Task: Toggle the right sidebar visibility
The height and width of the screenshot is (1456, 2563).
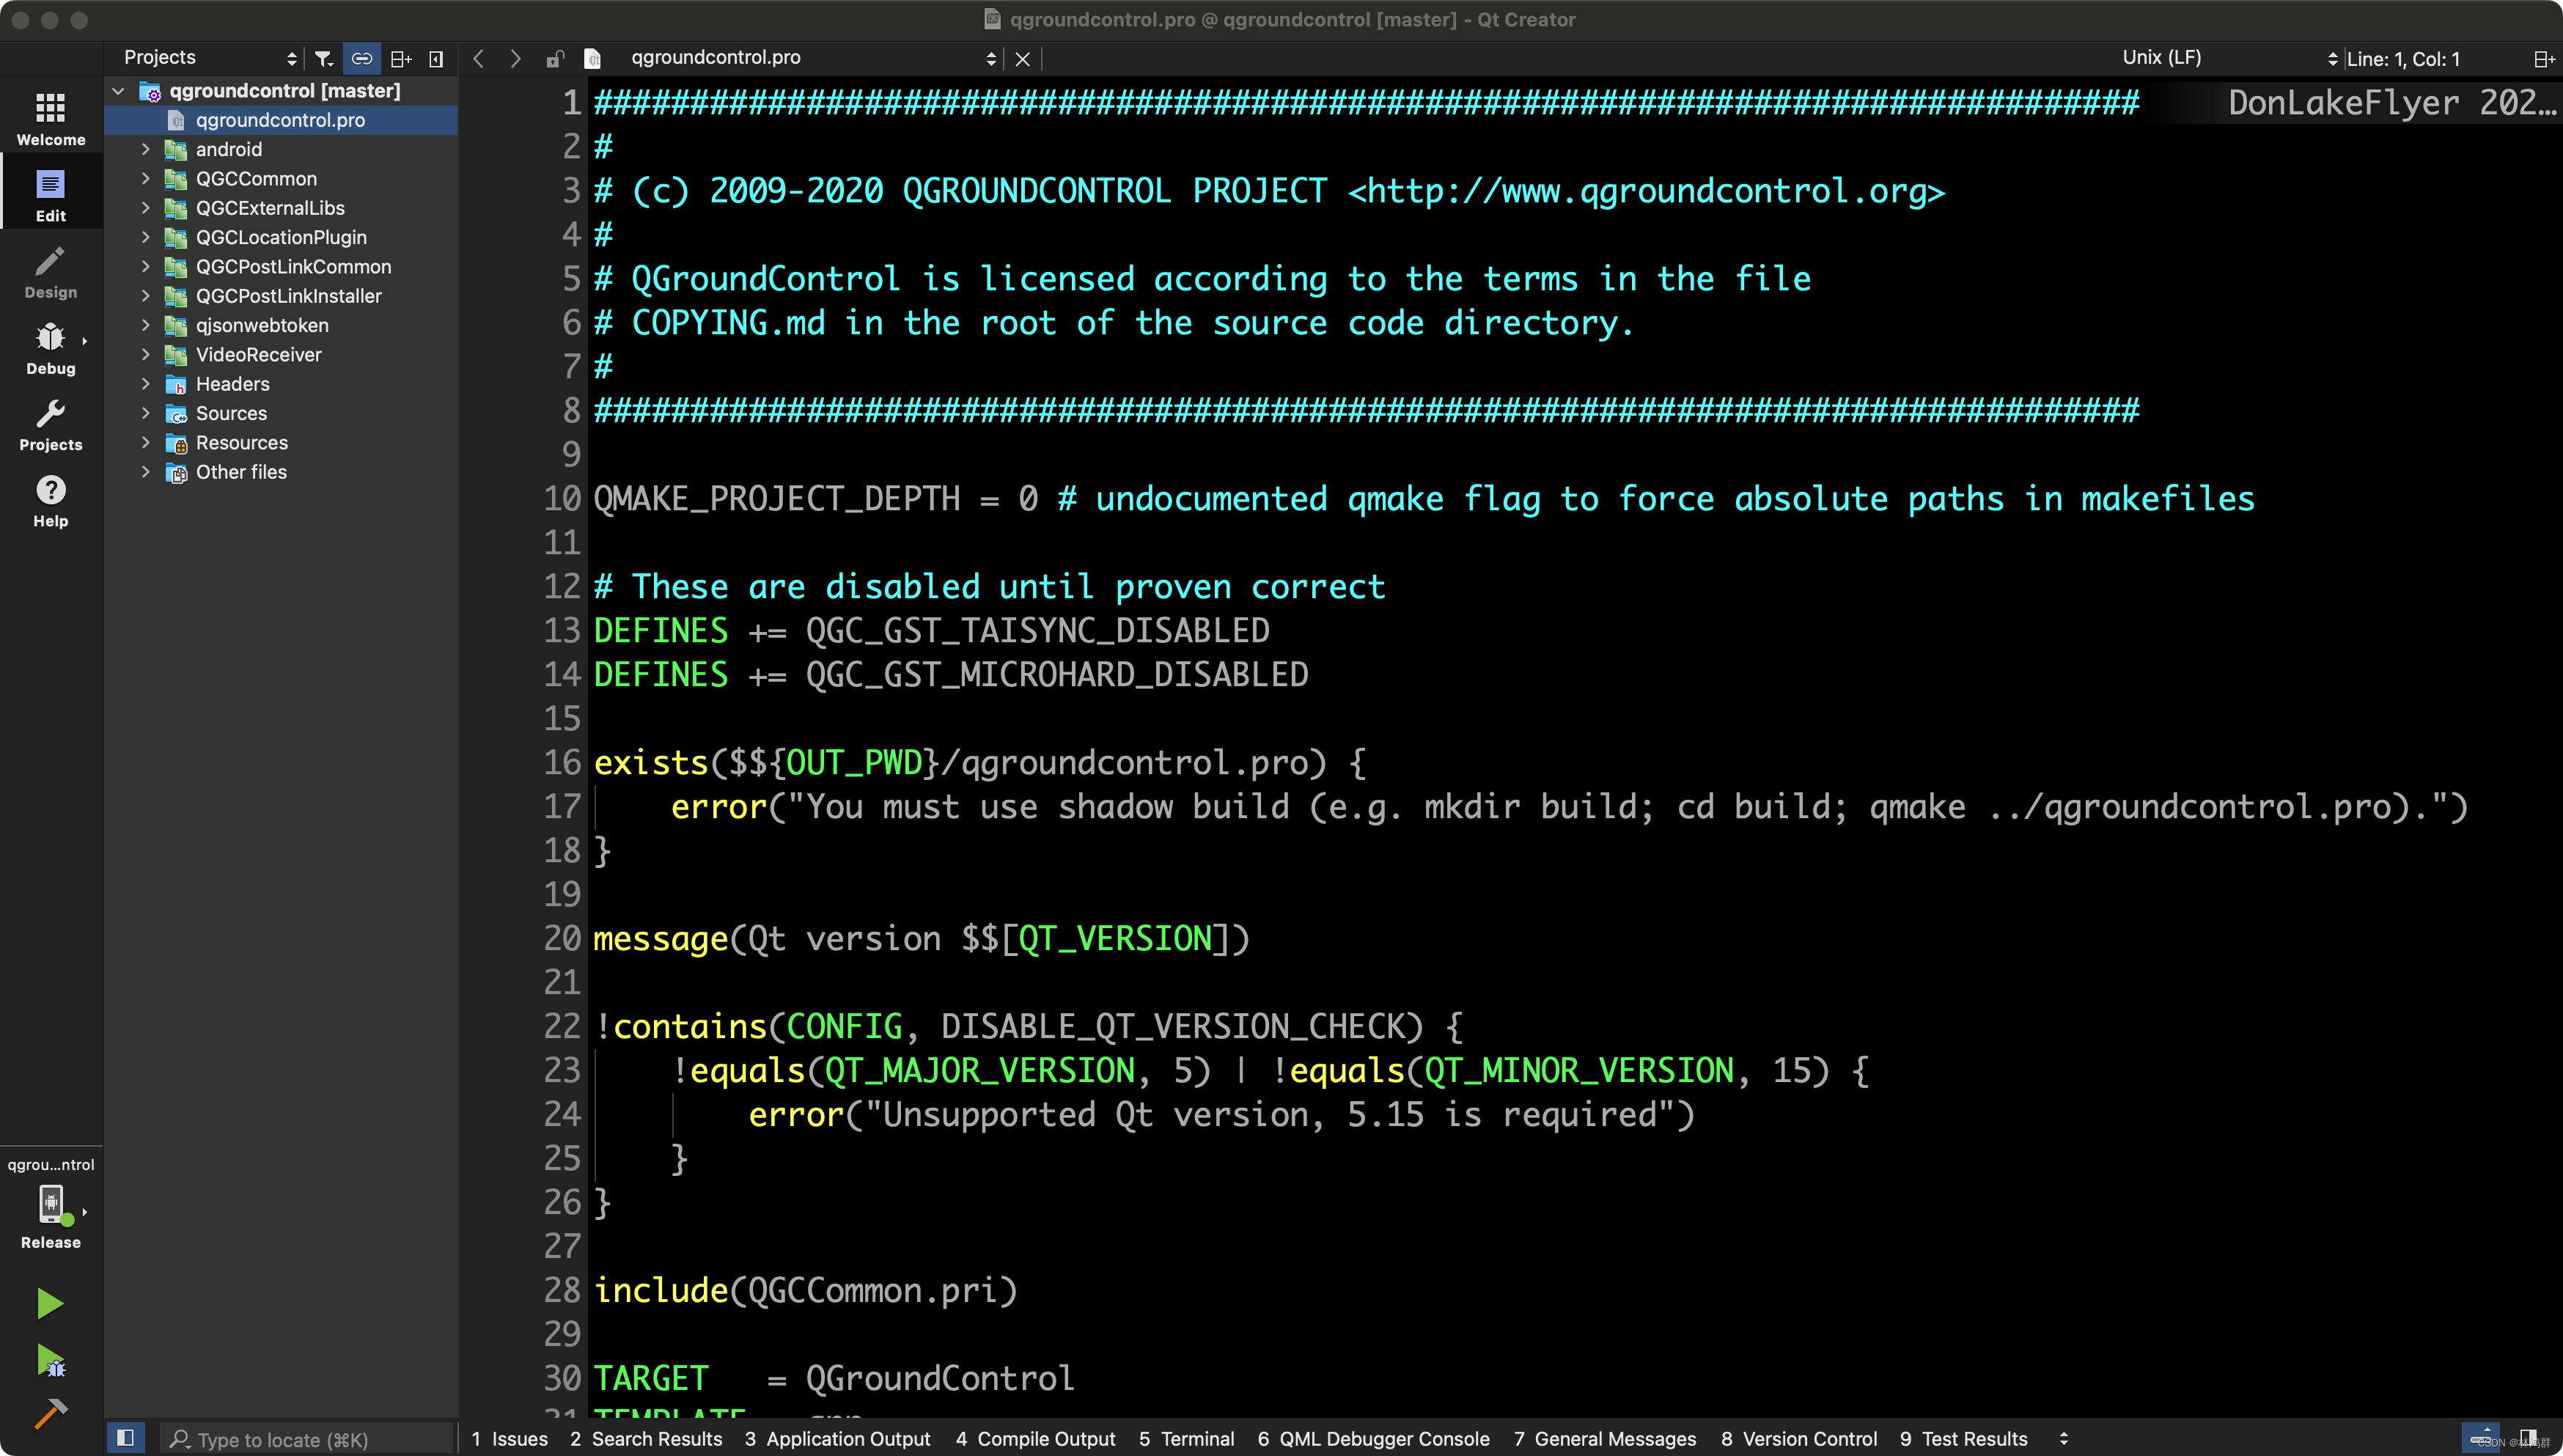Action: coord(2528,1438)
